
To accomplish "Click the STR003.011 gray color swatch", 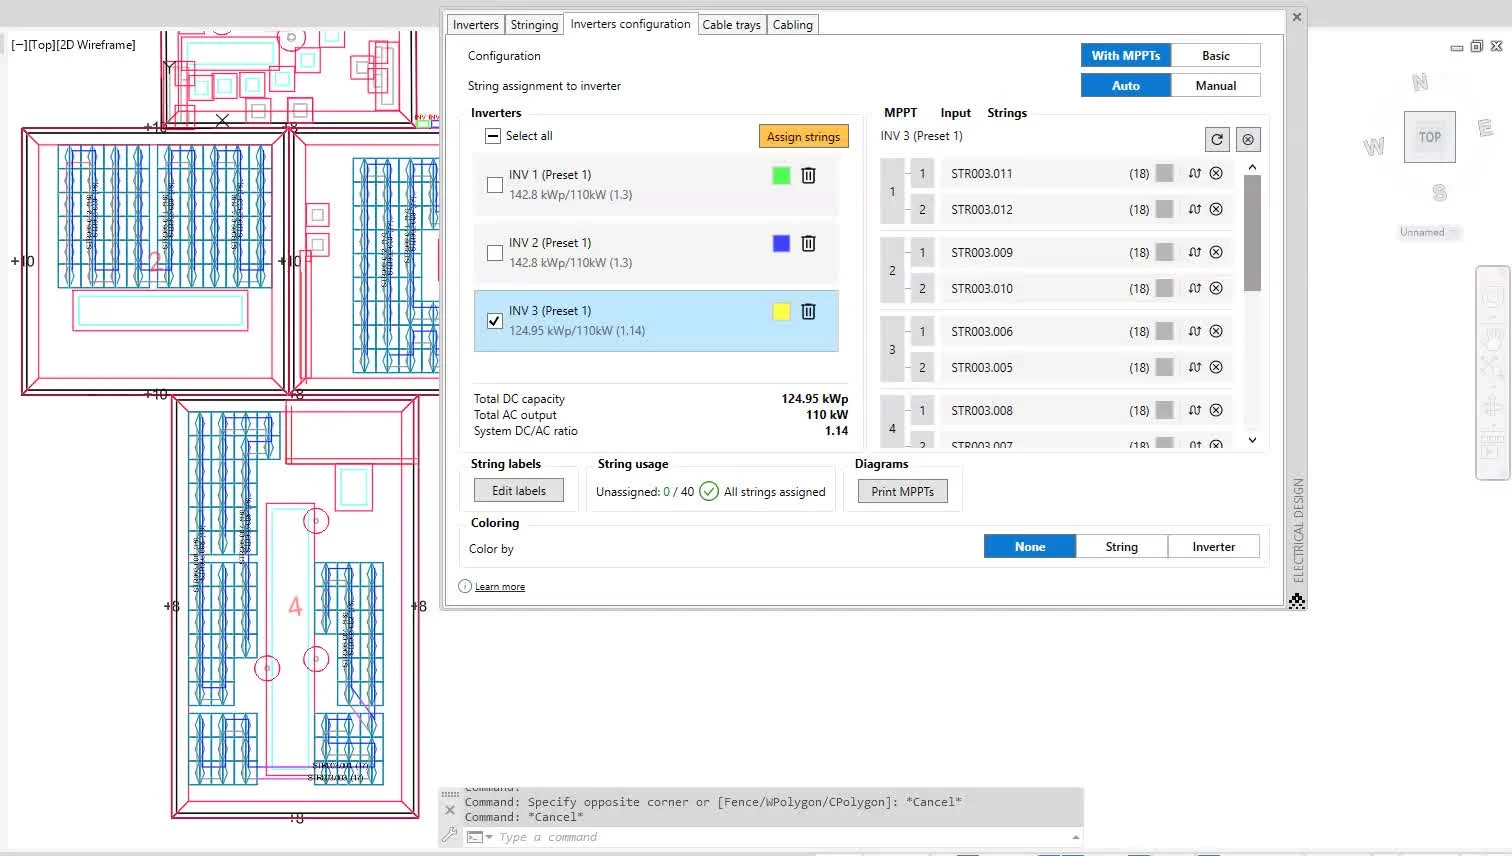I will pos(1164,173).
